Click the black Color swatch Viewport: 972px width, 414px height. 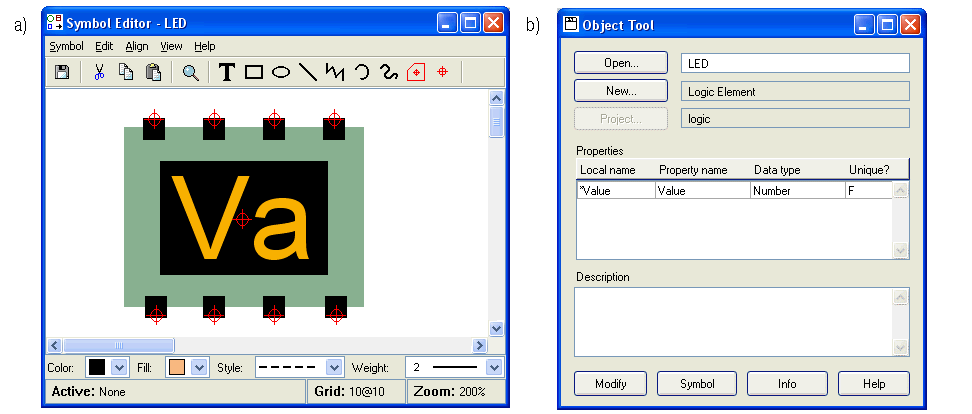tap(98, 368)
